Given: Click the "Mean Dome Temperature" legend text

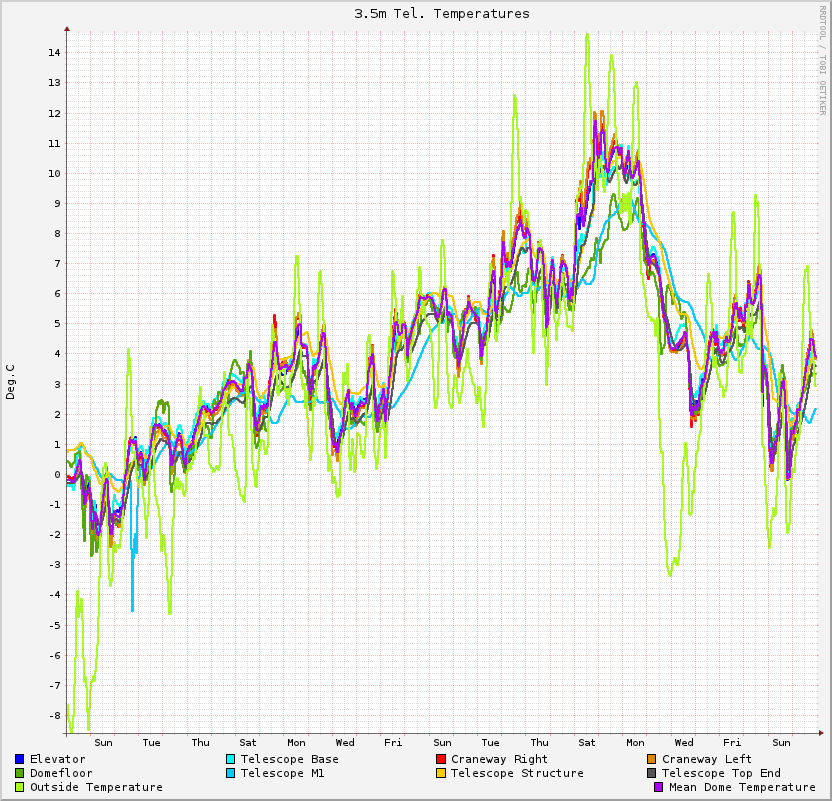Looking at the screenshot, I should [742, 787].
